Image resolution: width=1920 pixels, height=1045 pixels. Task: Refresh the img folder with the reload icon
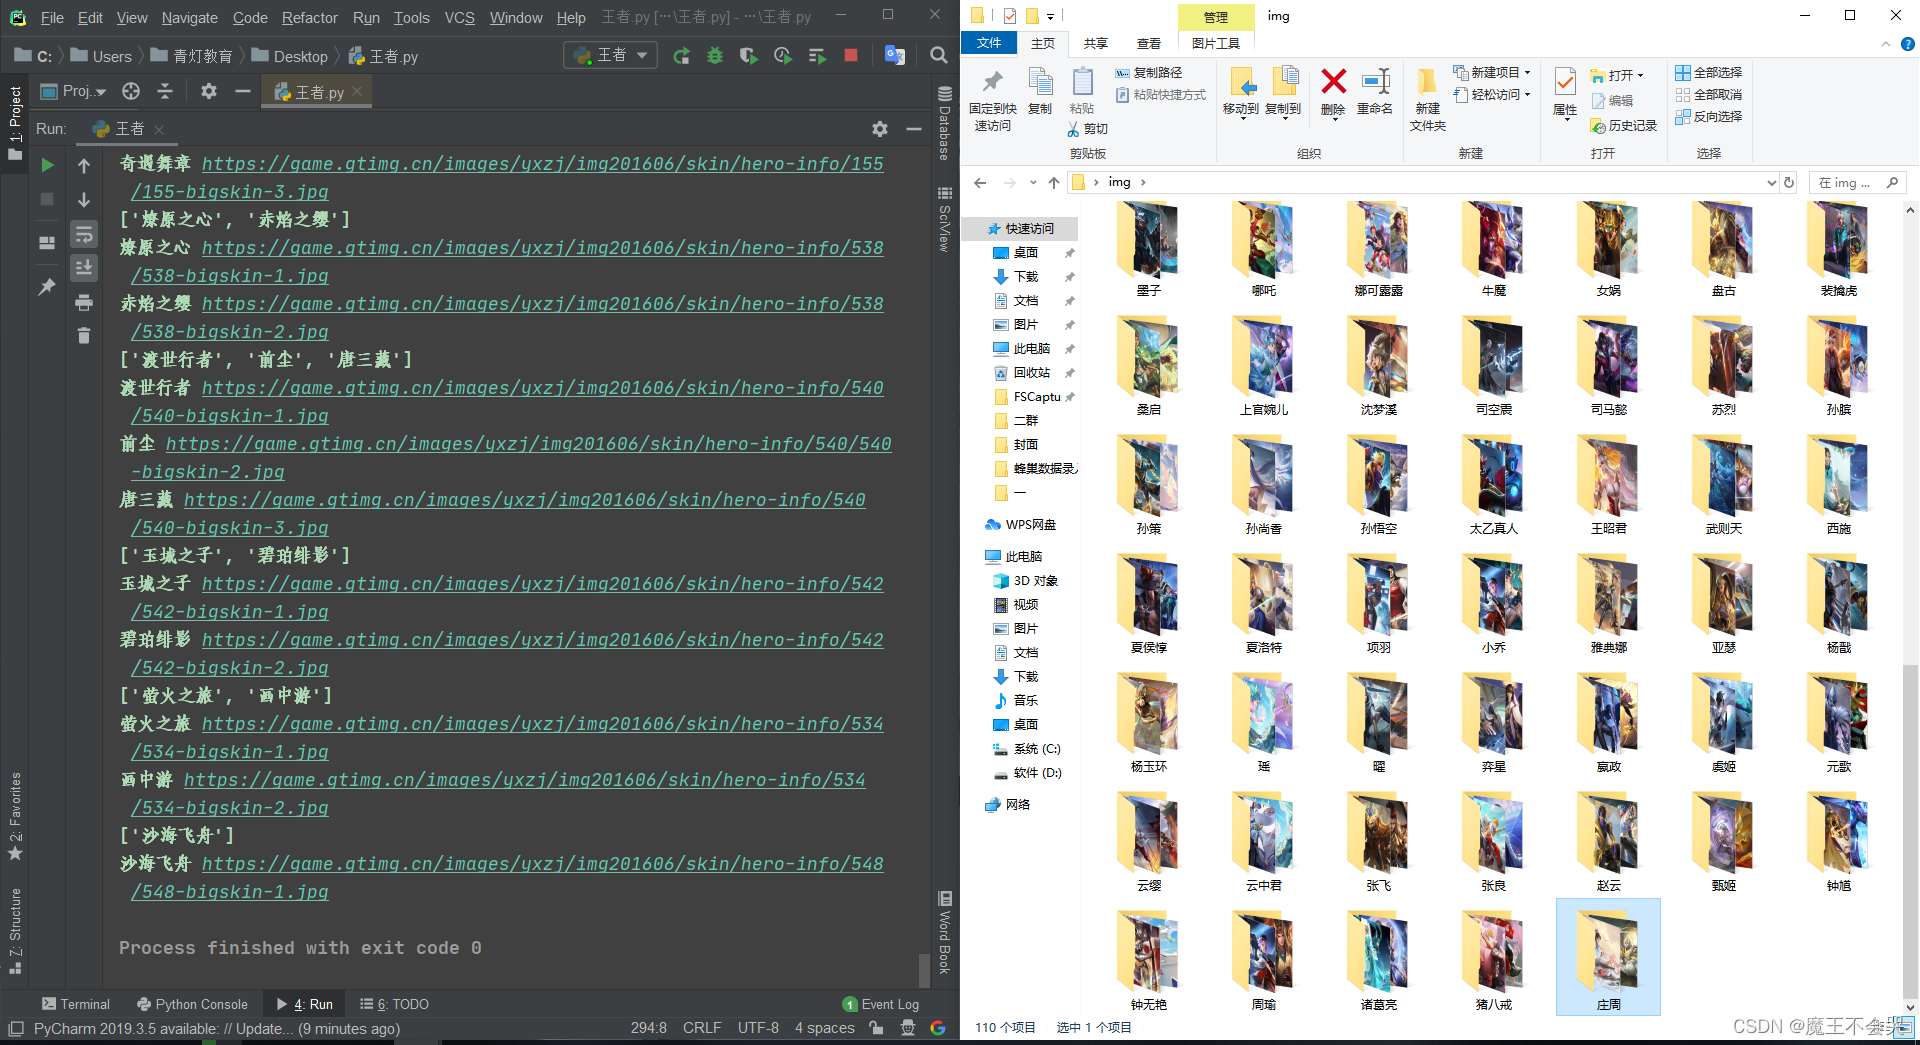(1789, 182)
